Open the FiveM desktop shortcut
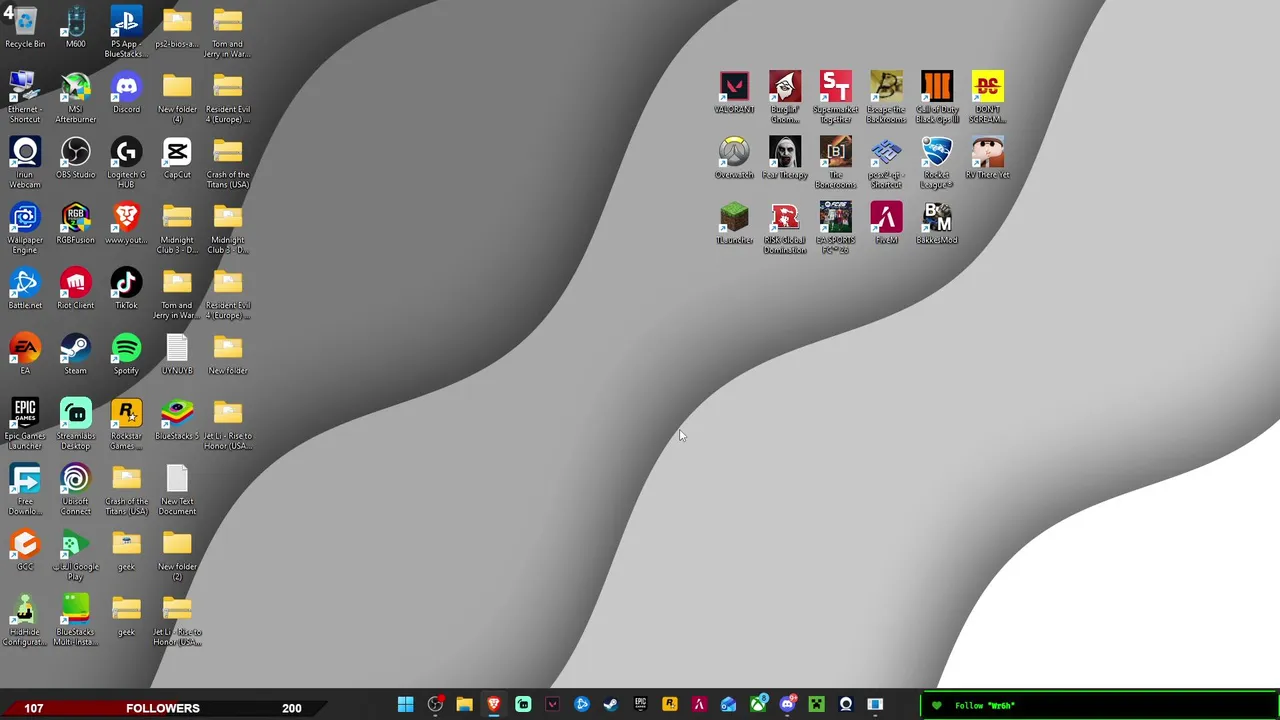 tap(886, 223)
